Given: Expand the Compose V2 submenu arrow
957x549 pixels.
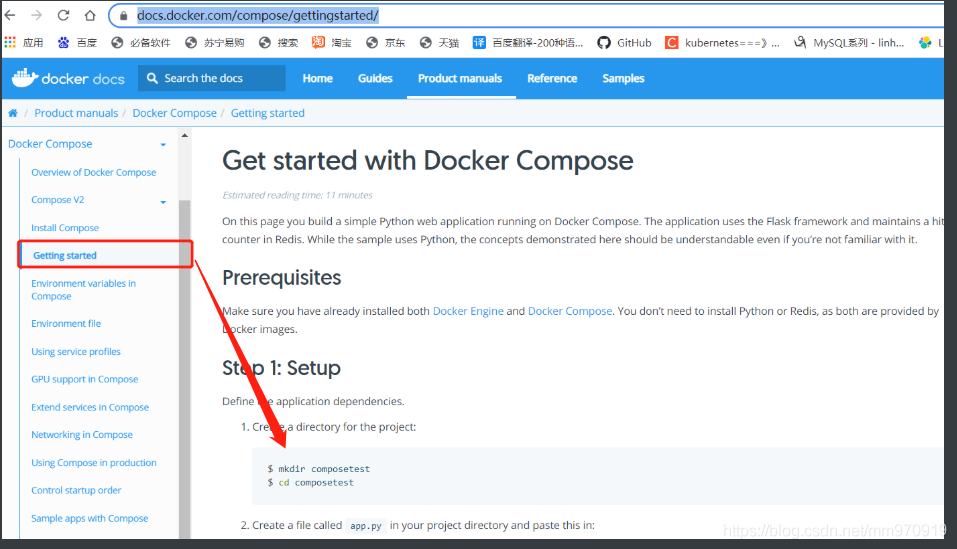Looking at the screenshot, I should 163,202.
